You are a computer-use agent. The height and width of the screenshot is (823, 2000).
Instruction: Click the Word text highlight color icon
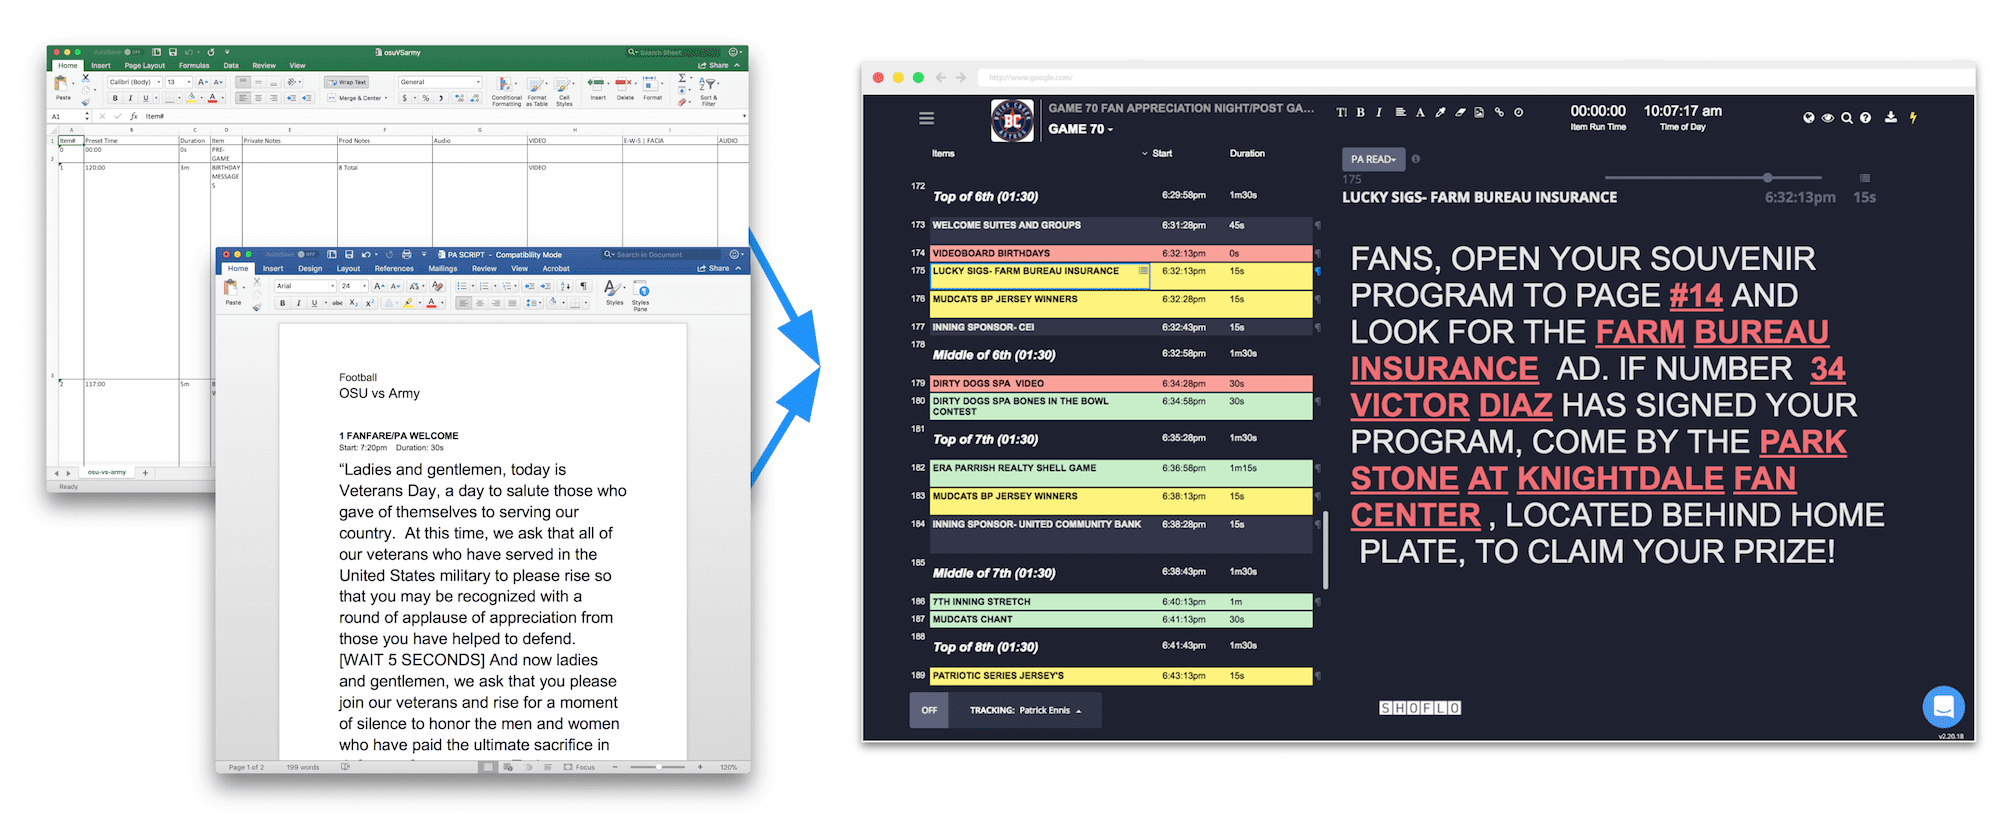(408, 303)
